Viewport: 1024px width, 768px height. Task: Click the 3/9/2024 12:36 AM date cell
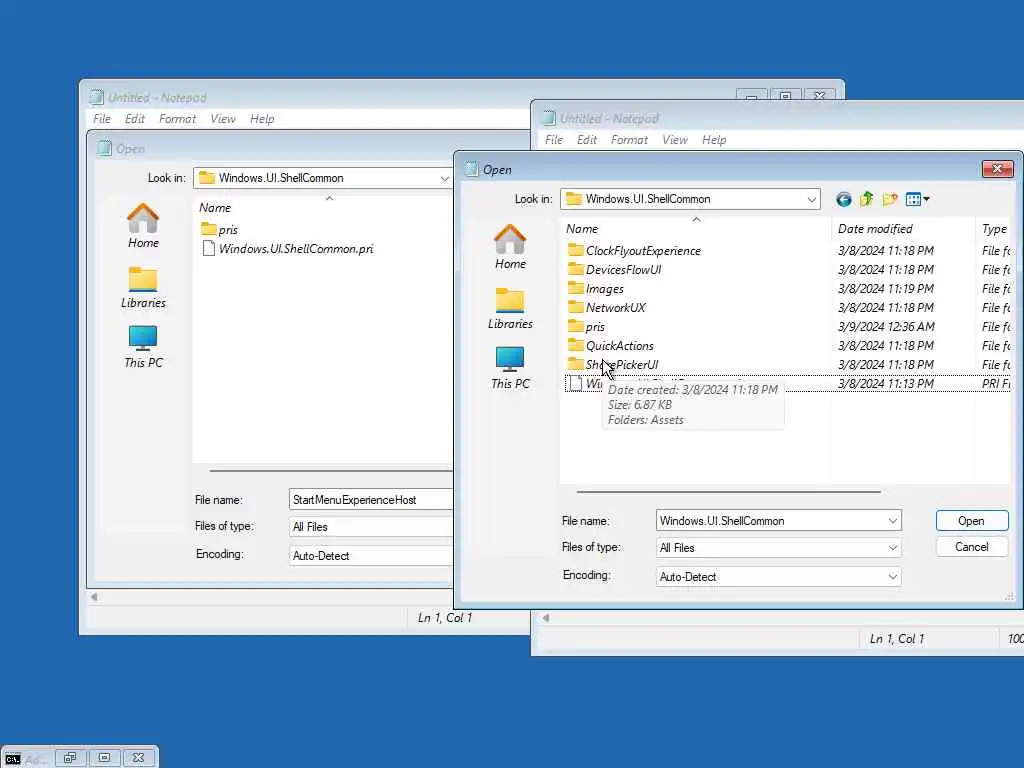click(x=886, y=327)
